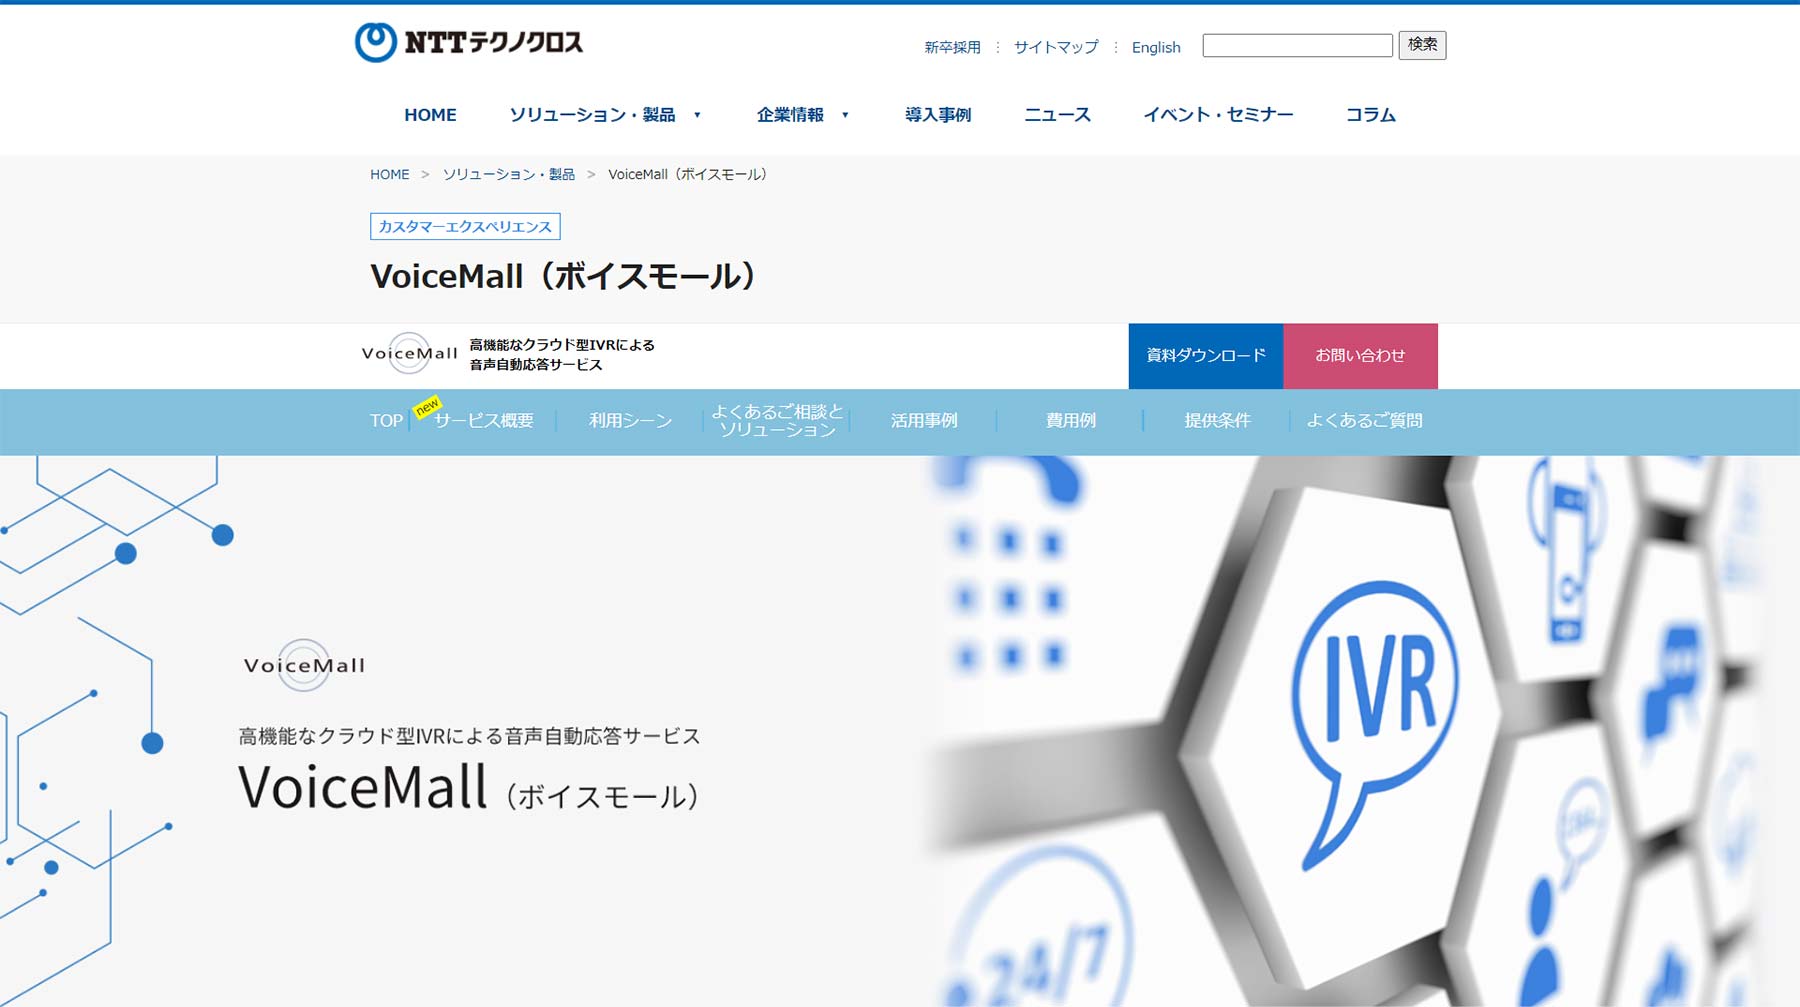This screenshot has width=1800, height=1007.
Task: Click the VoiceMall logo in sub-header
Action: [x=410, y=353]
